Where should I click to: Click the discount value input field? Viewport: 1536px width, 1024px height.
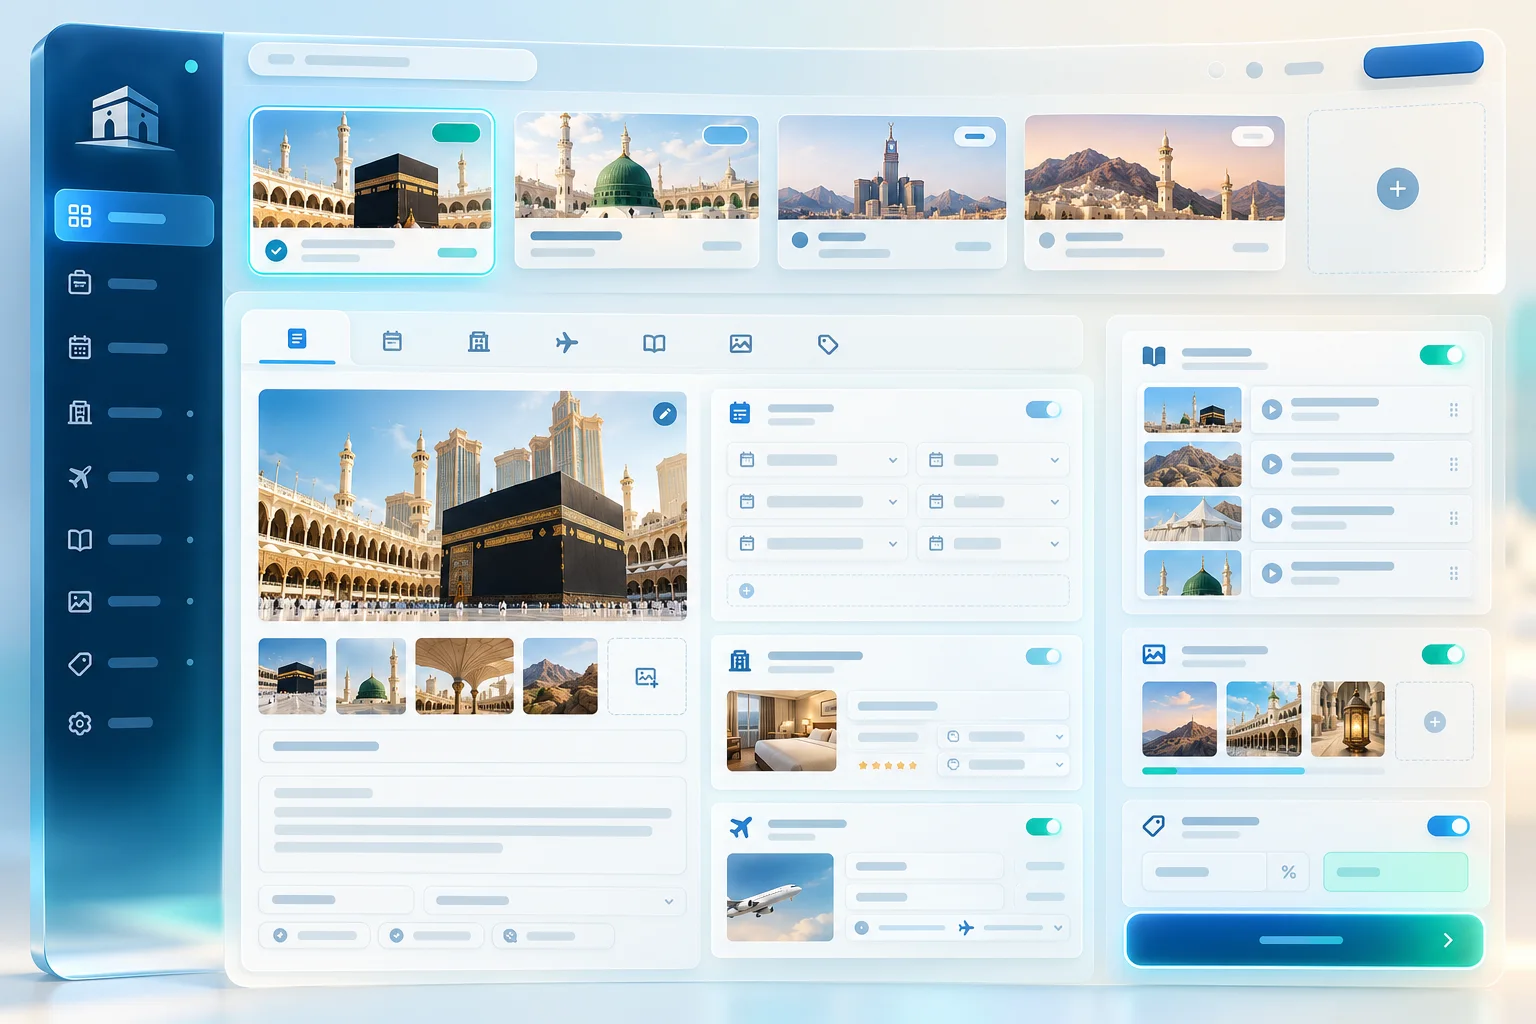pyautogui.click(x=1205, y=872)
